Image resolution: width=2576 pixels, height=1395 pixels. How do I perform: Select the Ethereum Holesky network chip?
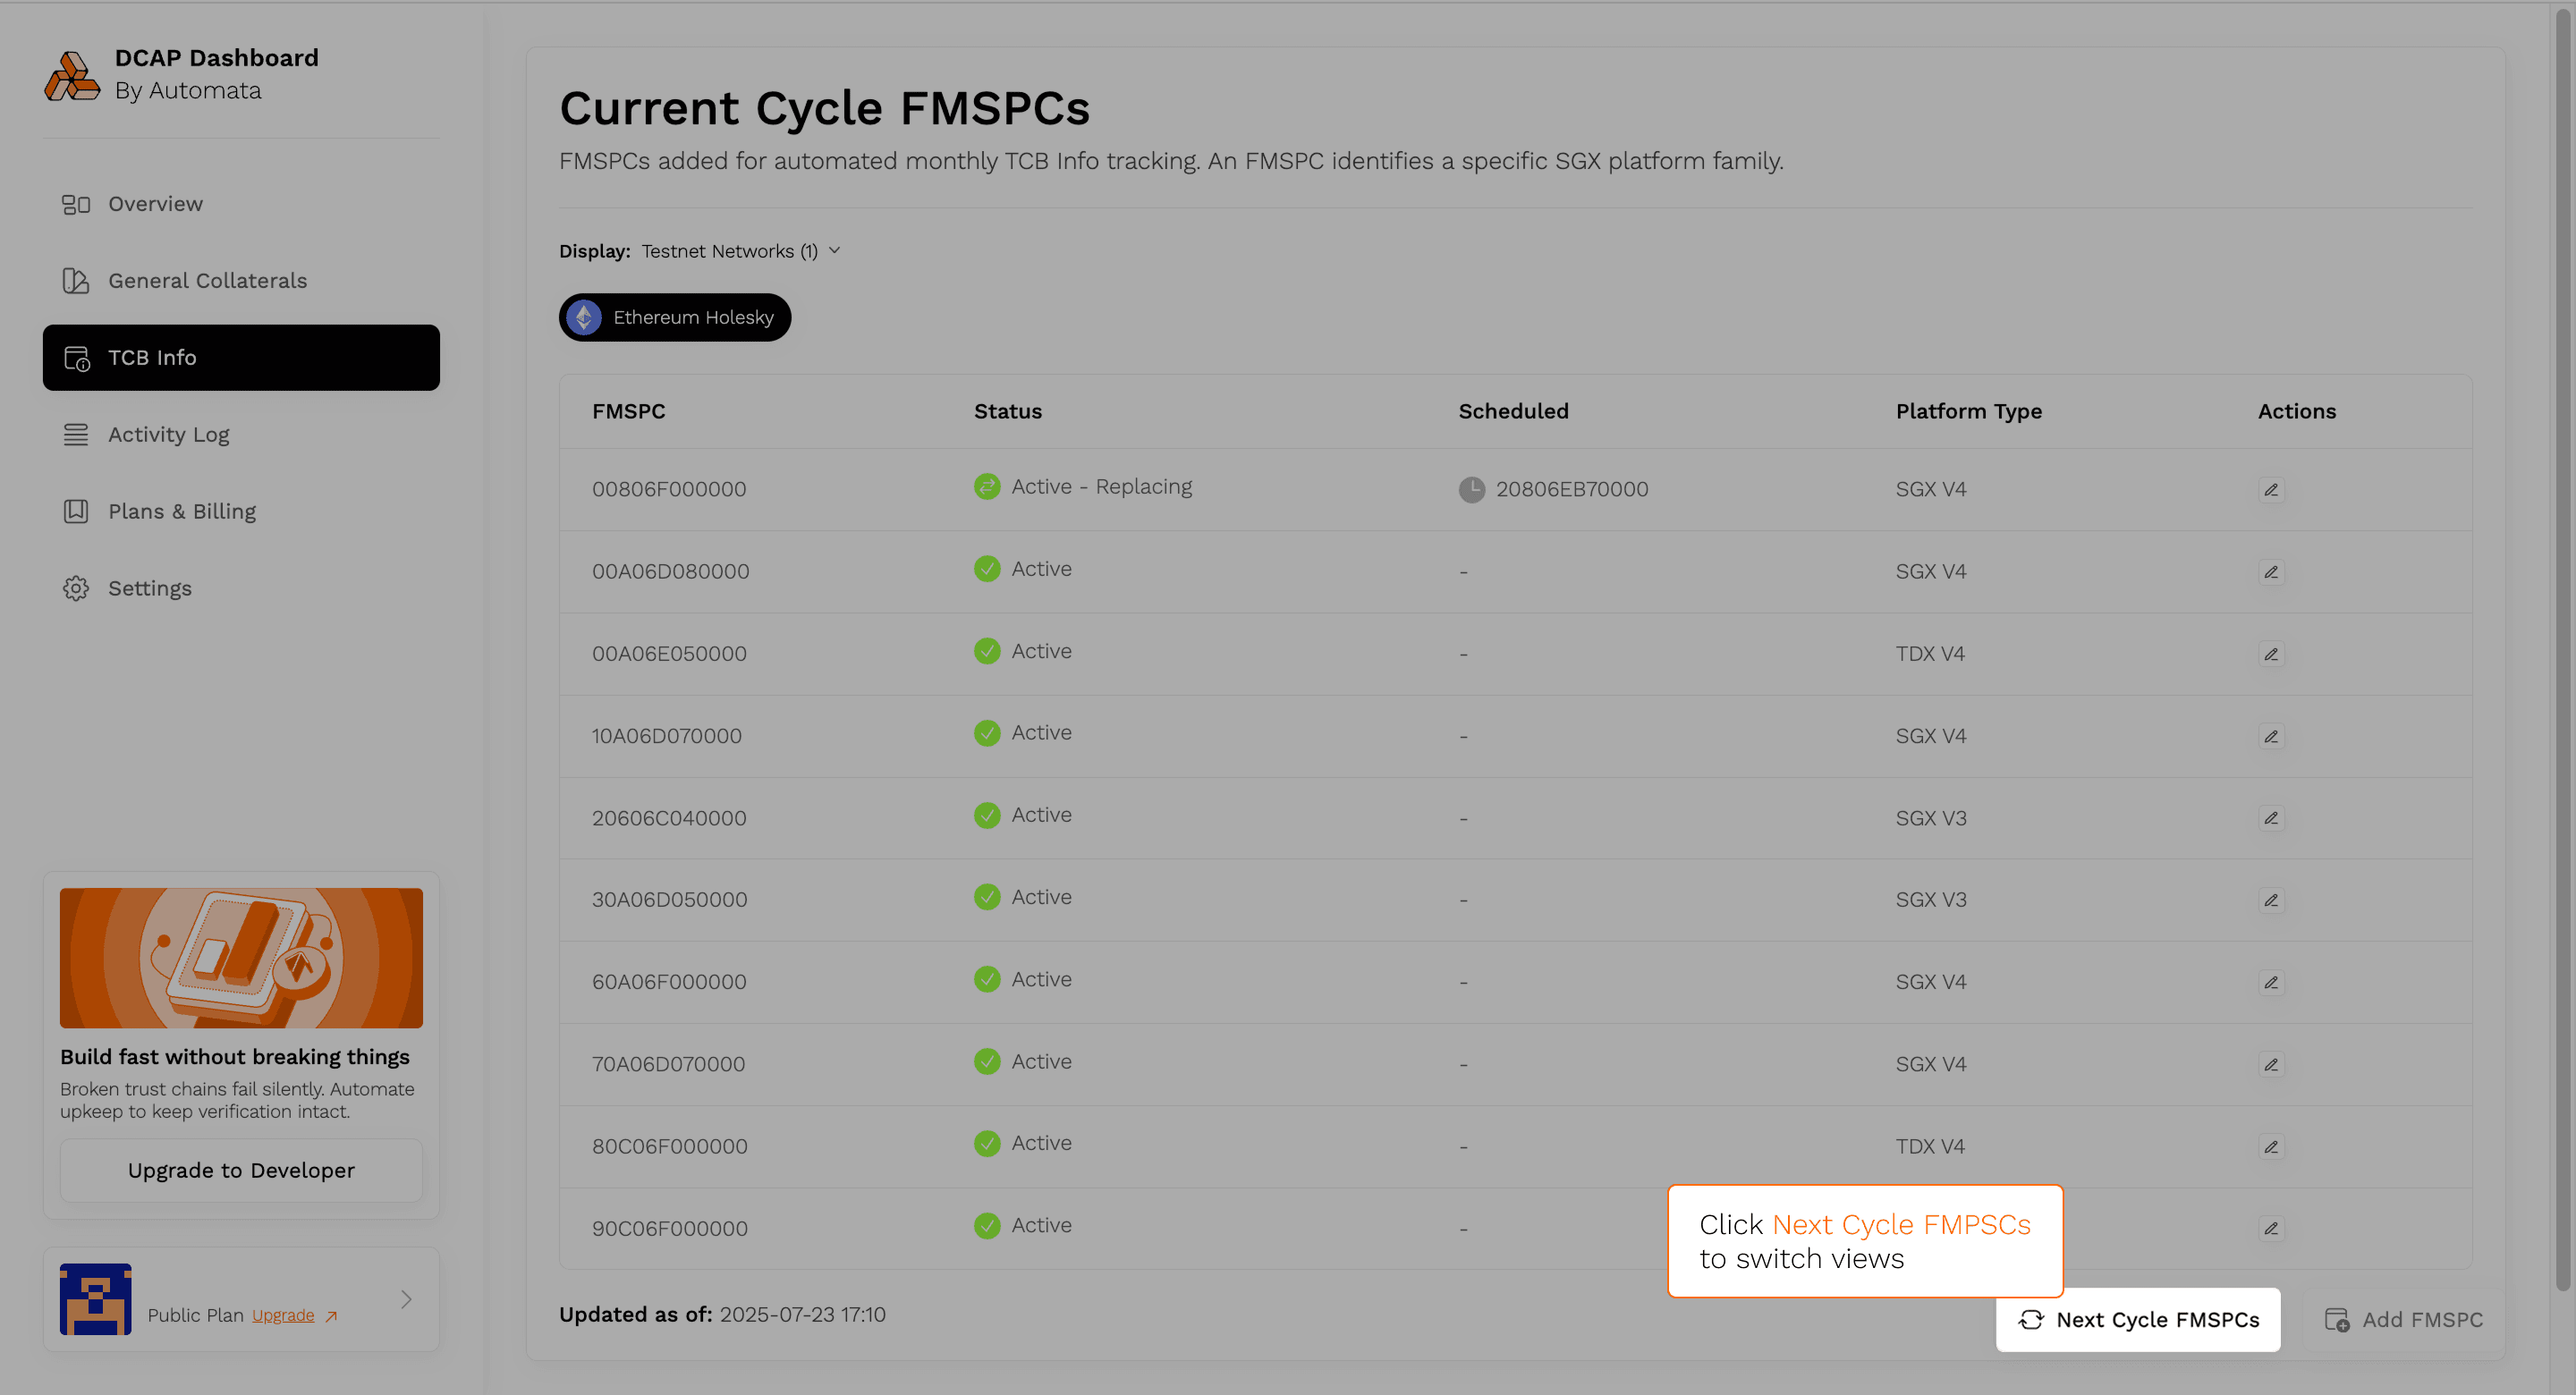pyautogui.click(x=675, y=317)
